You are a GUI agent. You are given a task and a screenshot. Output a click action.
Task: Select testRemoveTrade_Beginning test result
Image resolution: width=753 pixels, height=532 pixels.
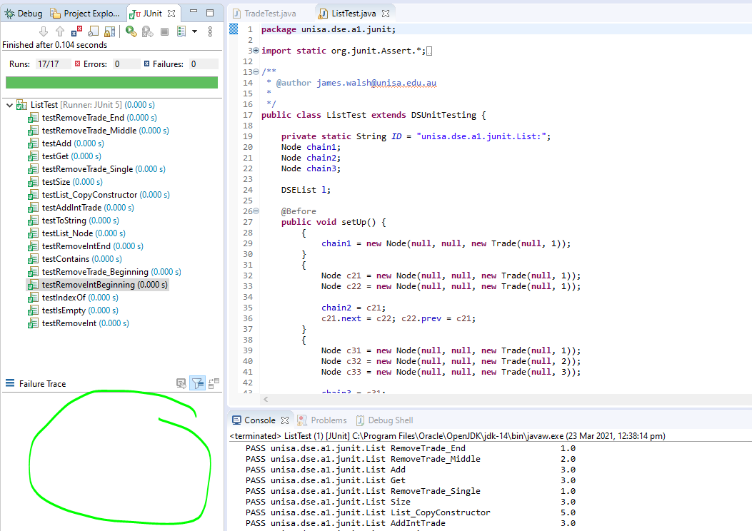(x=104, y=272)
